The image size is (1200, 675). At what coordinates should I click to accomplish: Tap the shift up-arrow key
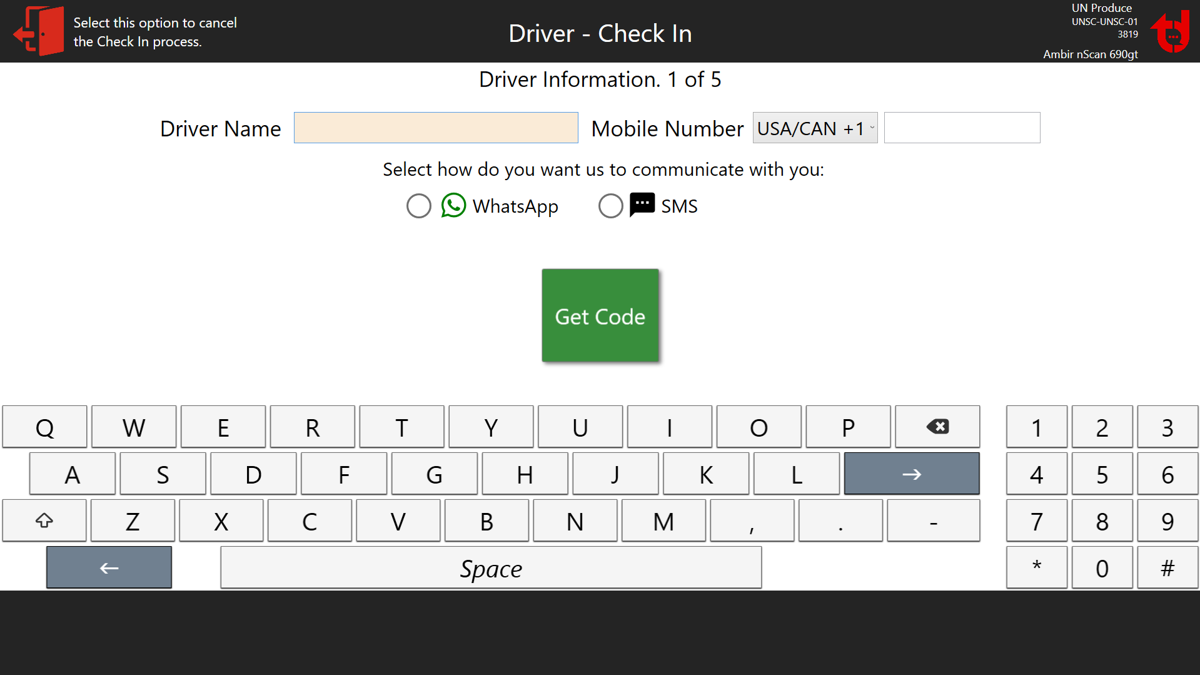click(x=44, y=521)
